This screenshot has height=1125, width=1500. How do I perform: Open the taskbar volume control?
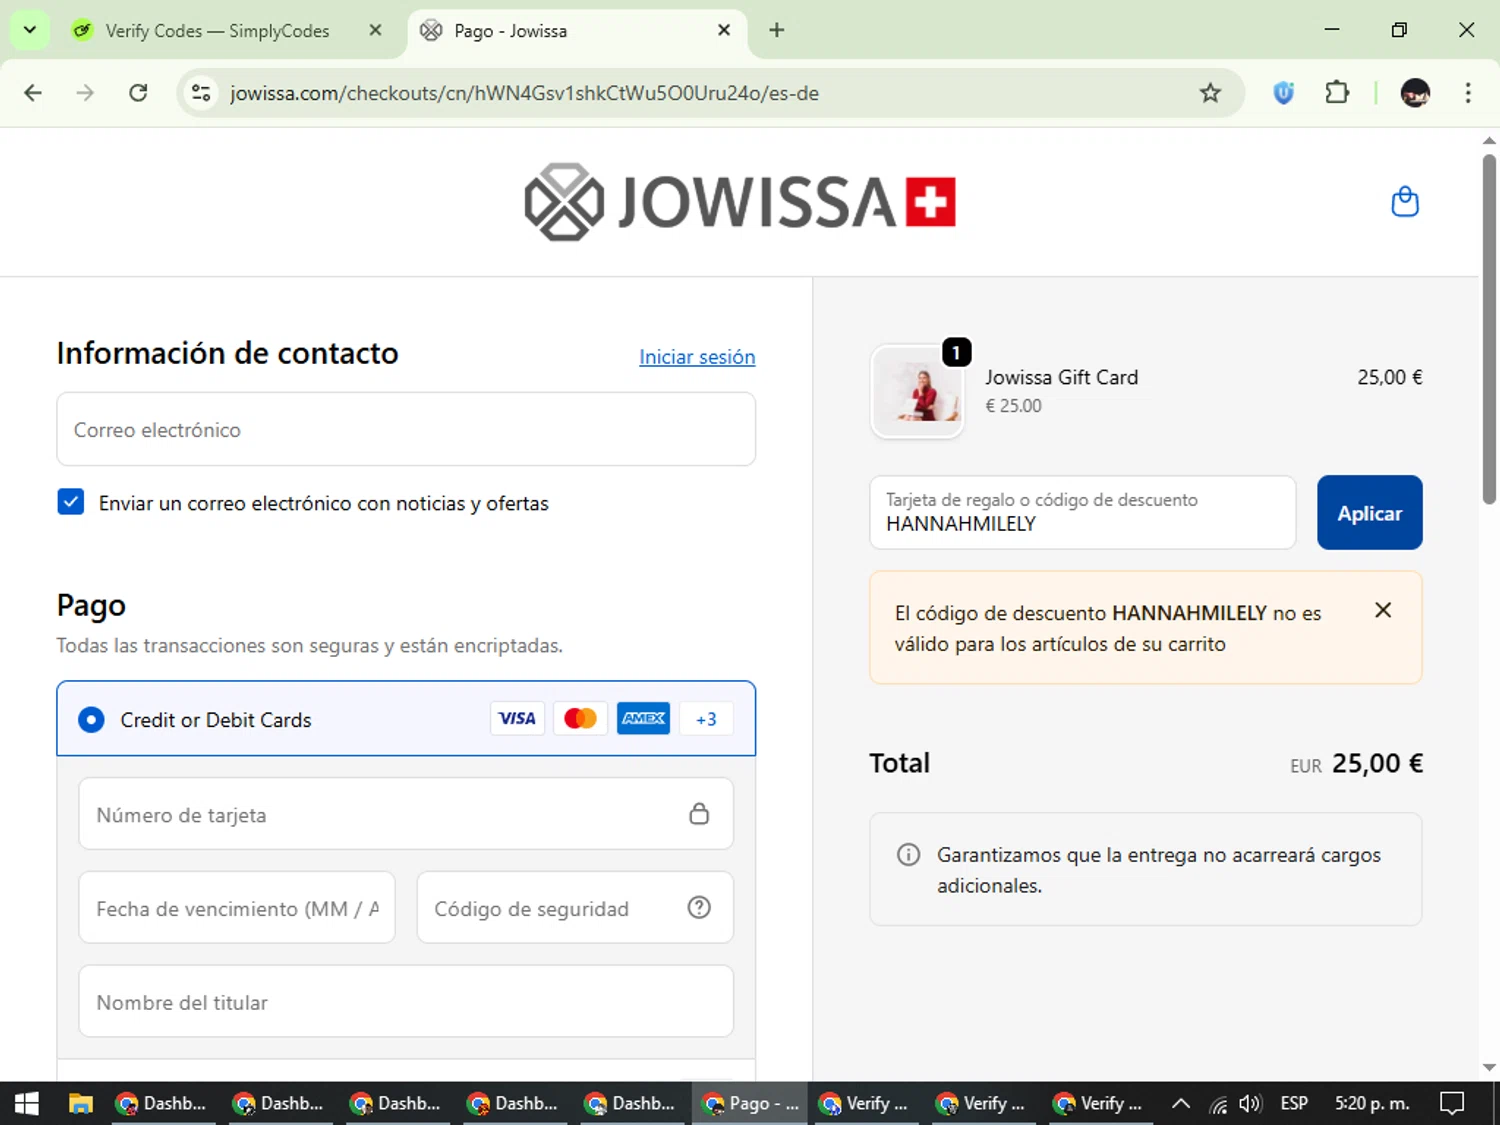[x=1250, y=1104]
